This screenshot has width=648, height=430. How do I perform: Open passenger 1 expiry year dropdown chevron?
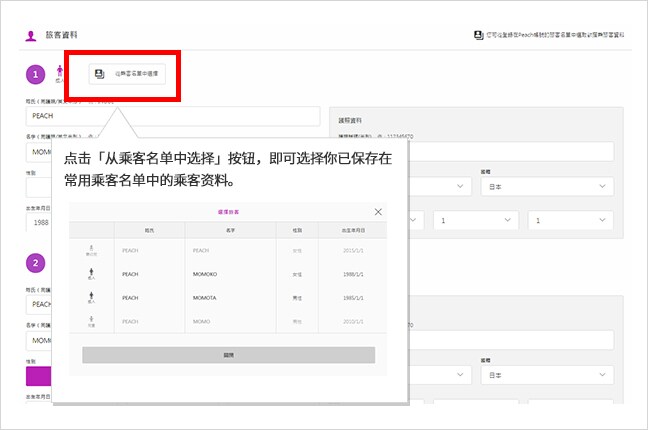tap(413, 220)
